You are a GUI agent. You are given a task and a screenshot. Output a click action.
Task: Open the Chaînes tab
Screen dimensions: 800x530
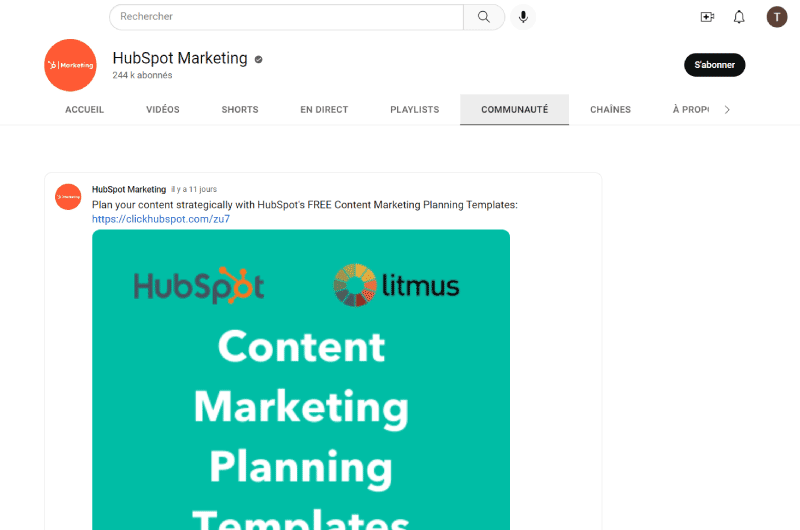(x=610, y=110)
